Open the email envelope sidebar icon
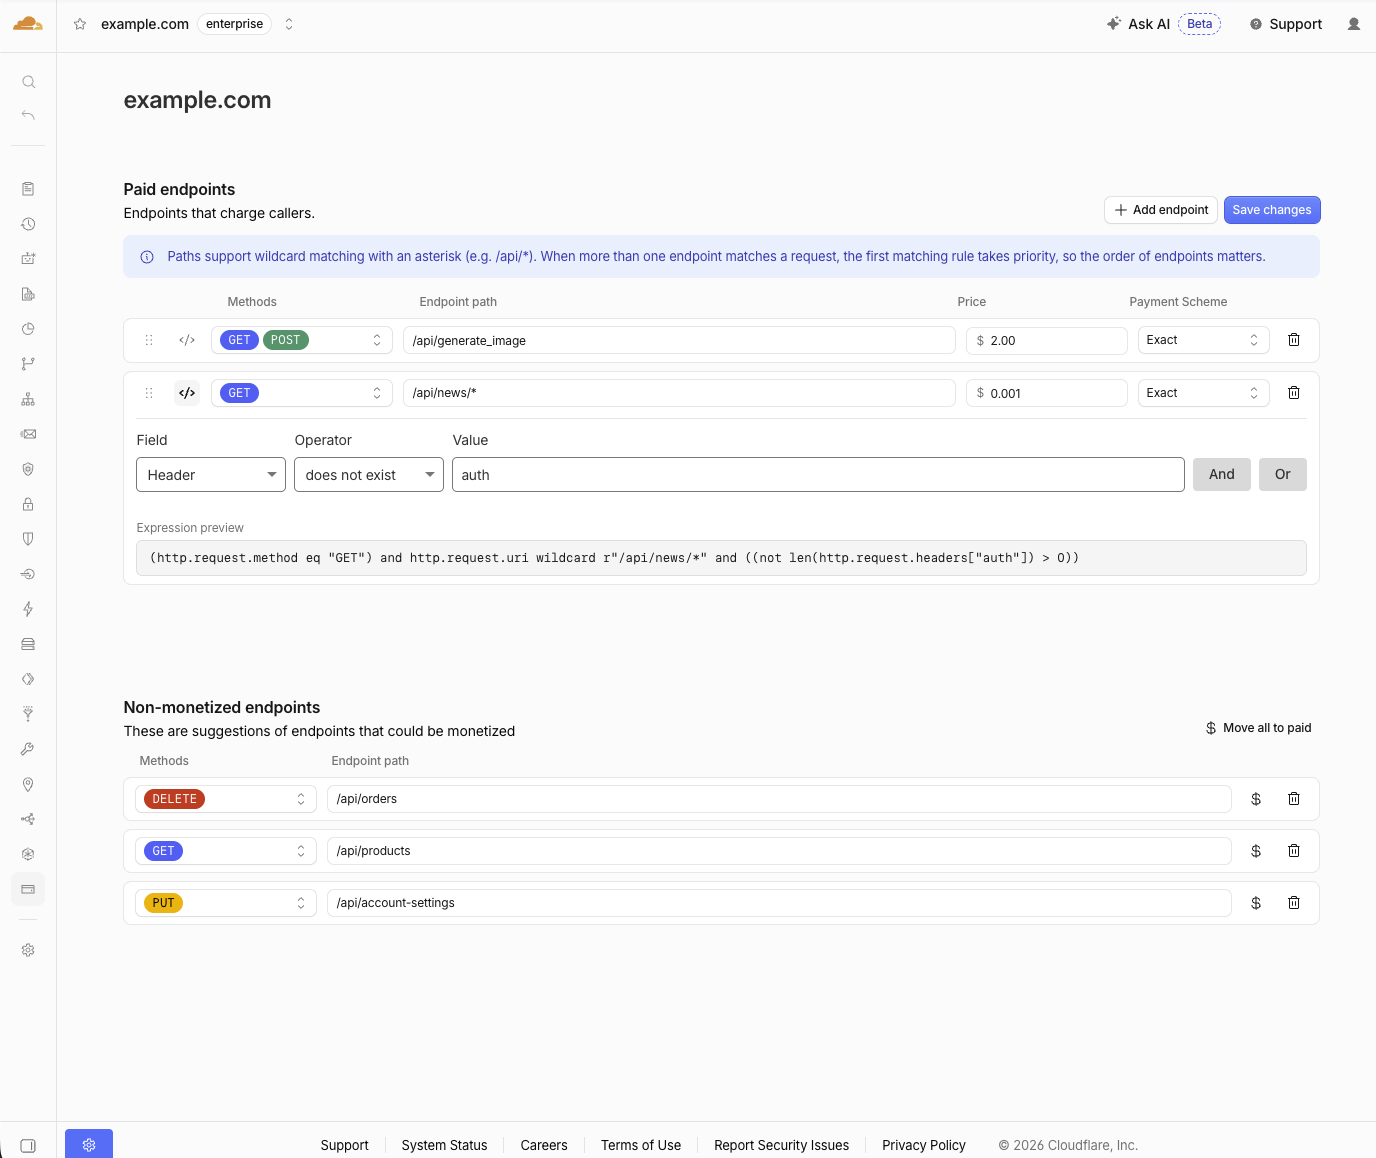1376x1158 pixels. coord(28,434)
